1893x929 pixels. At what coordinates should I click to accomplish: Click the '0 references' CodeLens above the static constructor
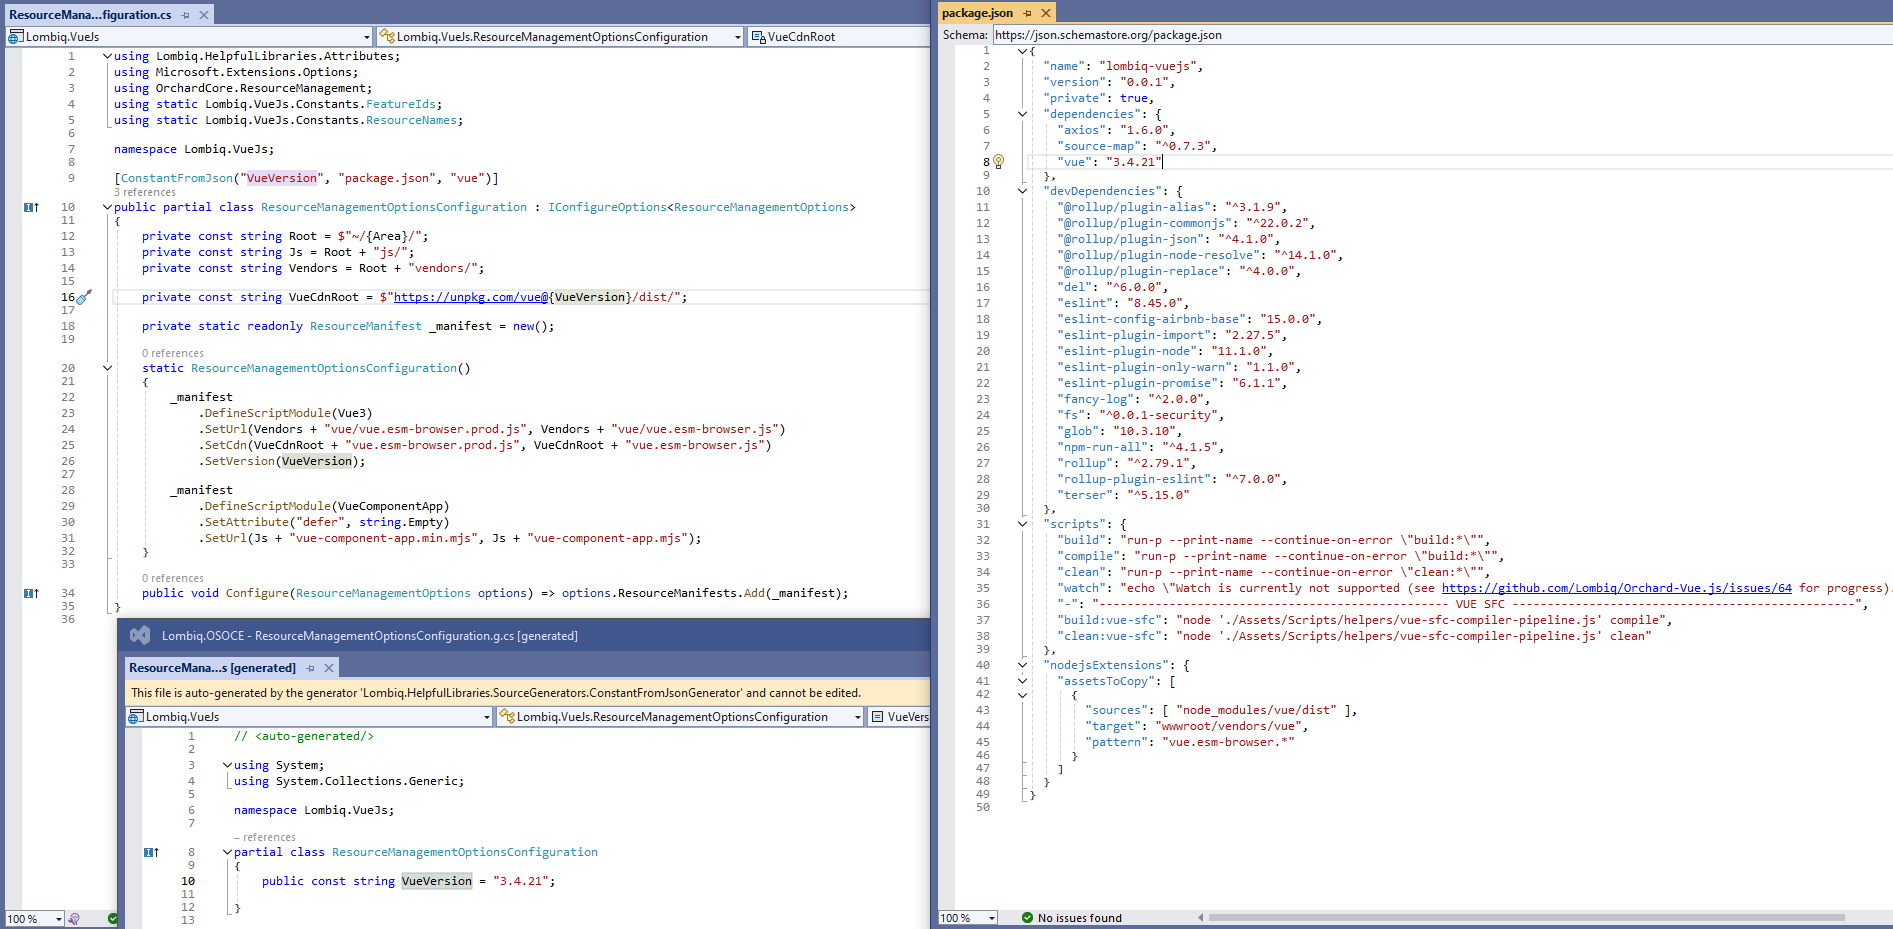click(x=173, y=353)
